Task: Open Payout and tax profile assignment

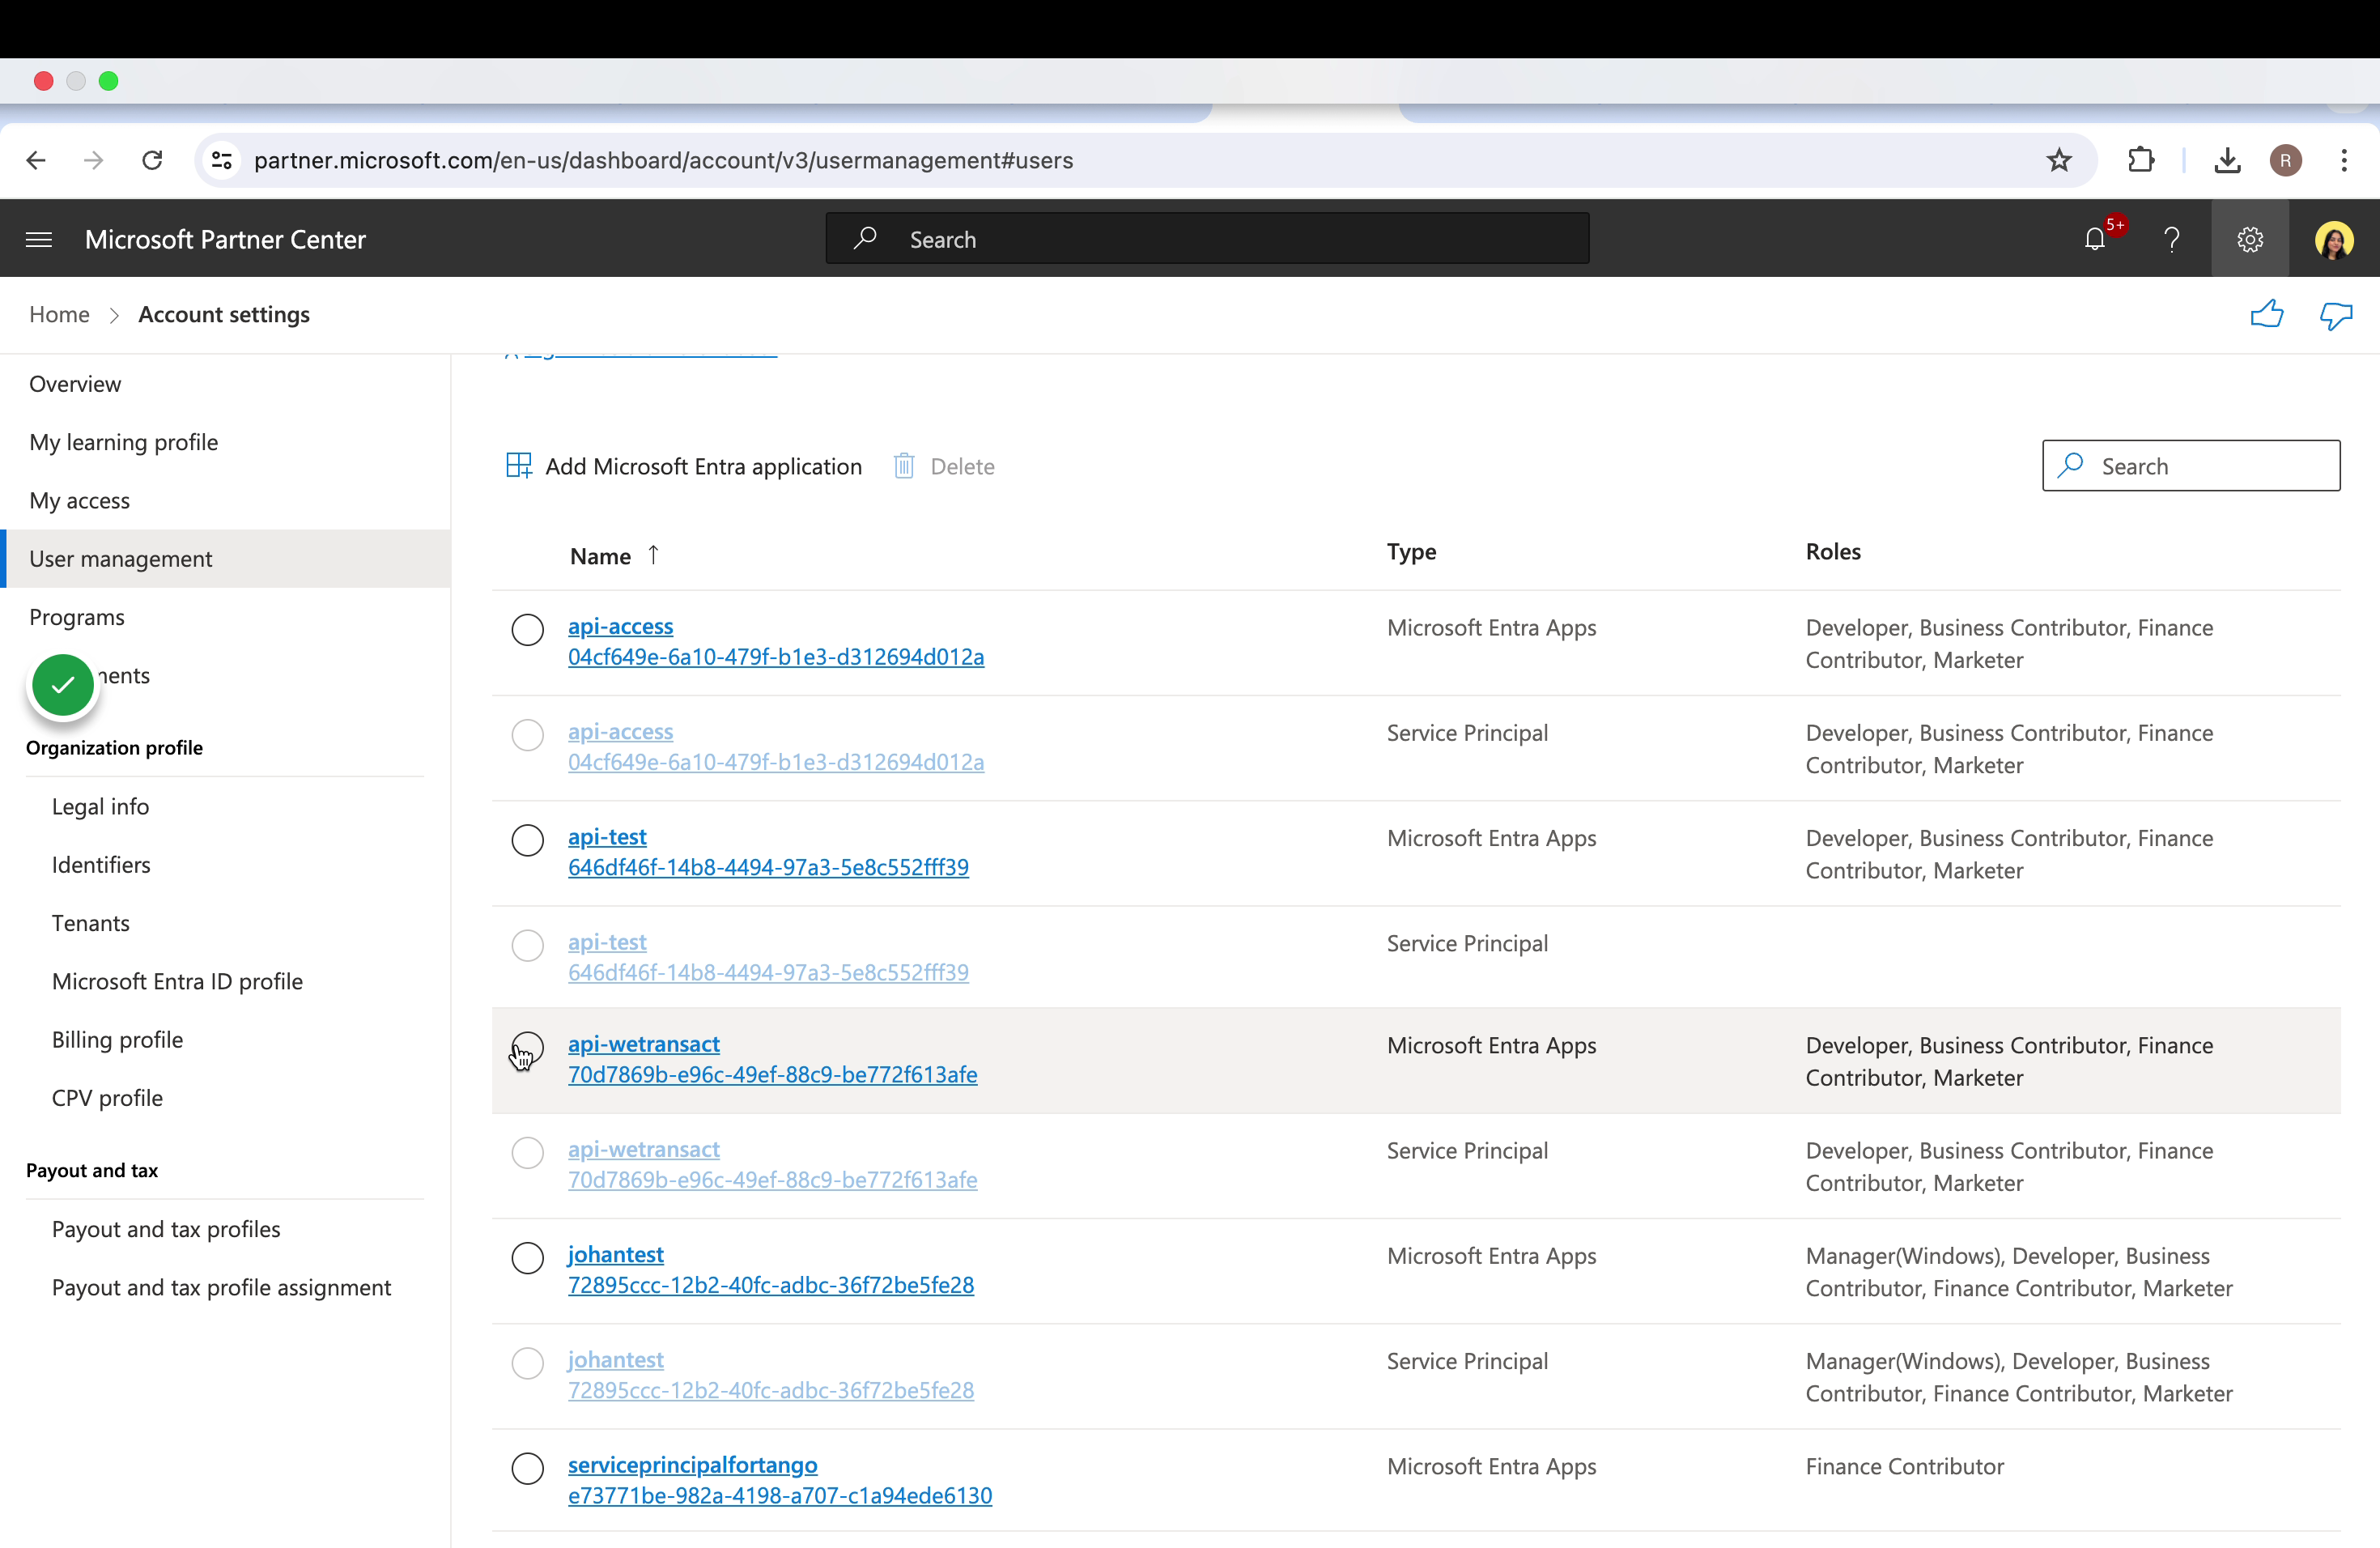Action: click(221, 1287)
